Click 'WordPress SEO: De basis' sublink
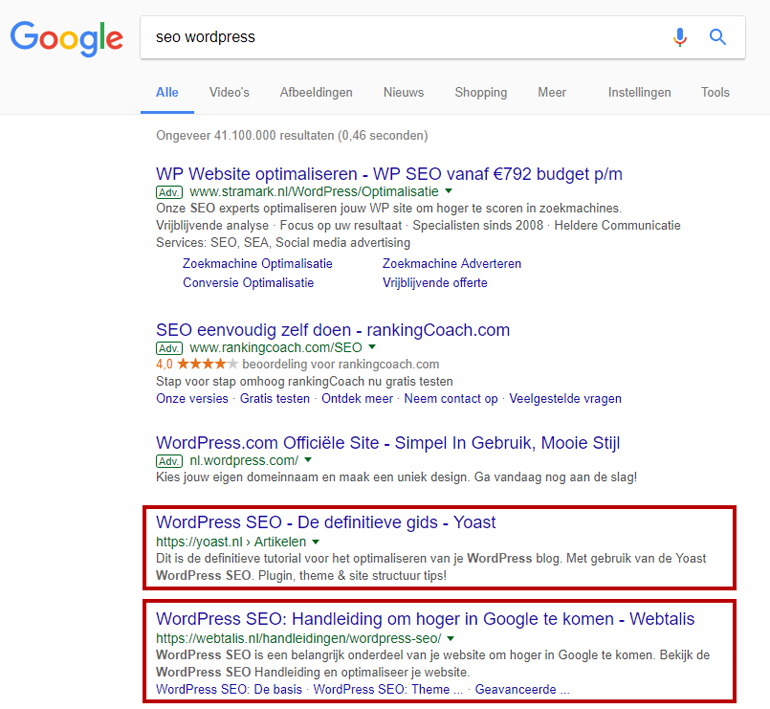This screenshot has height=709, width=770. pyautogui.click(x=229, y=689)
